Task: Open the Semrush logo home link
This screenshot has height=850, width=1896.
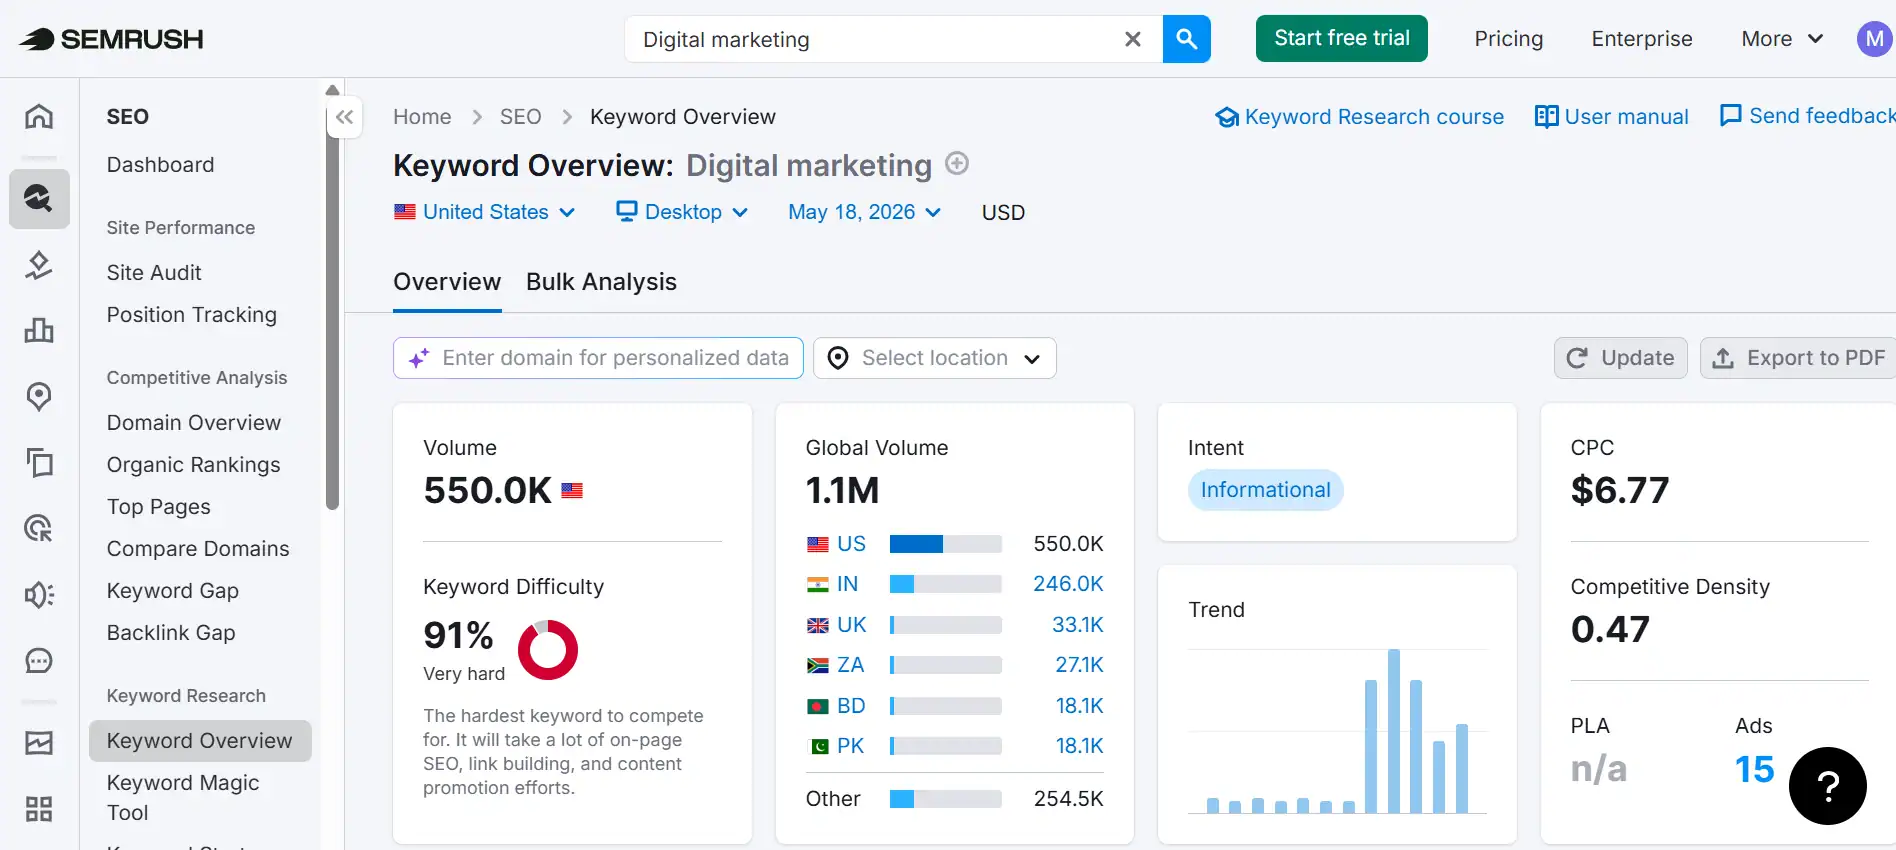Action: 111,39
